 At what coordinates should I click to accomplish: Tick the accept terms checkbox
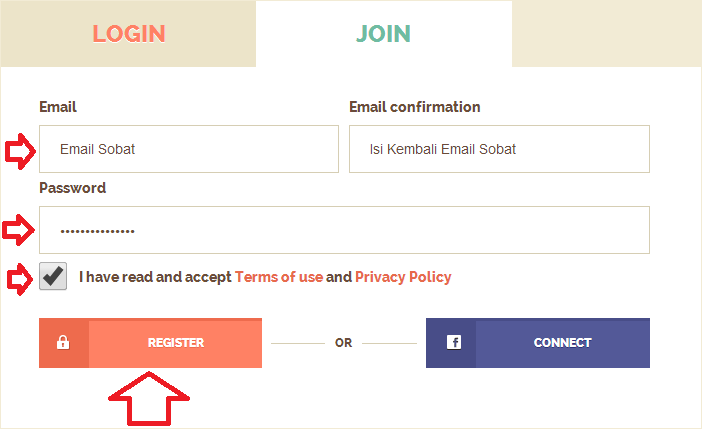(x=53, y=277)
